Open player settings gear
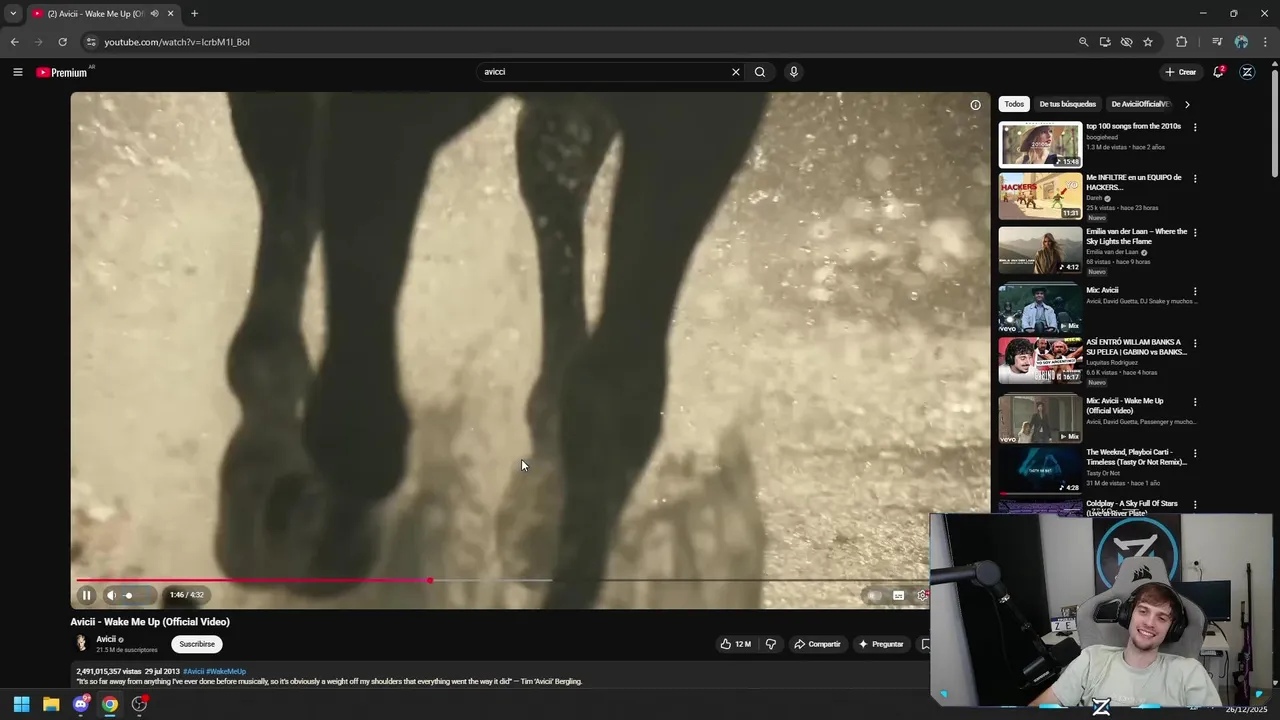Screen dimensions: 1280x720 [x=922, y=595]
